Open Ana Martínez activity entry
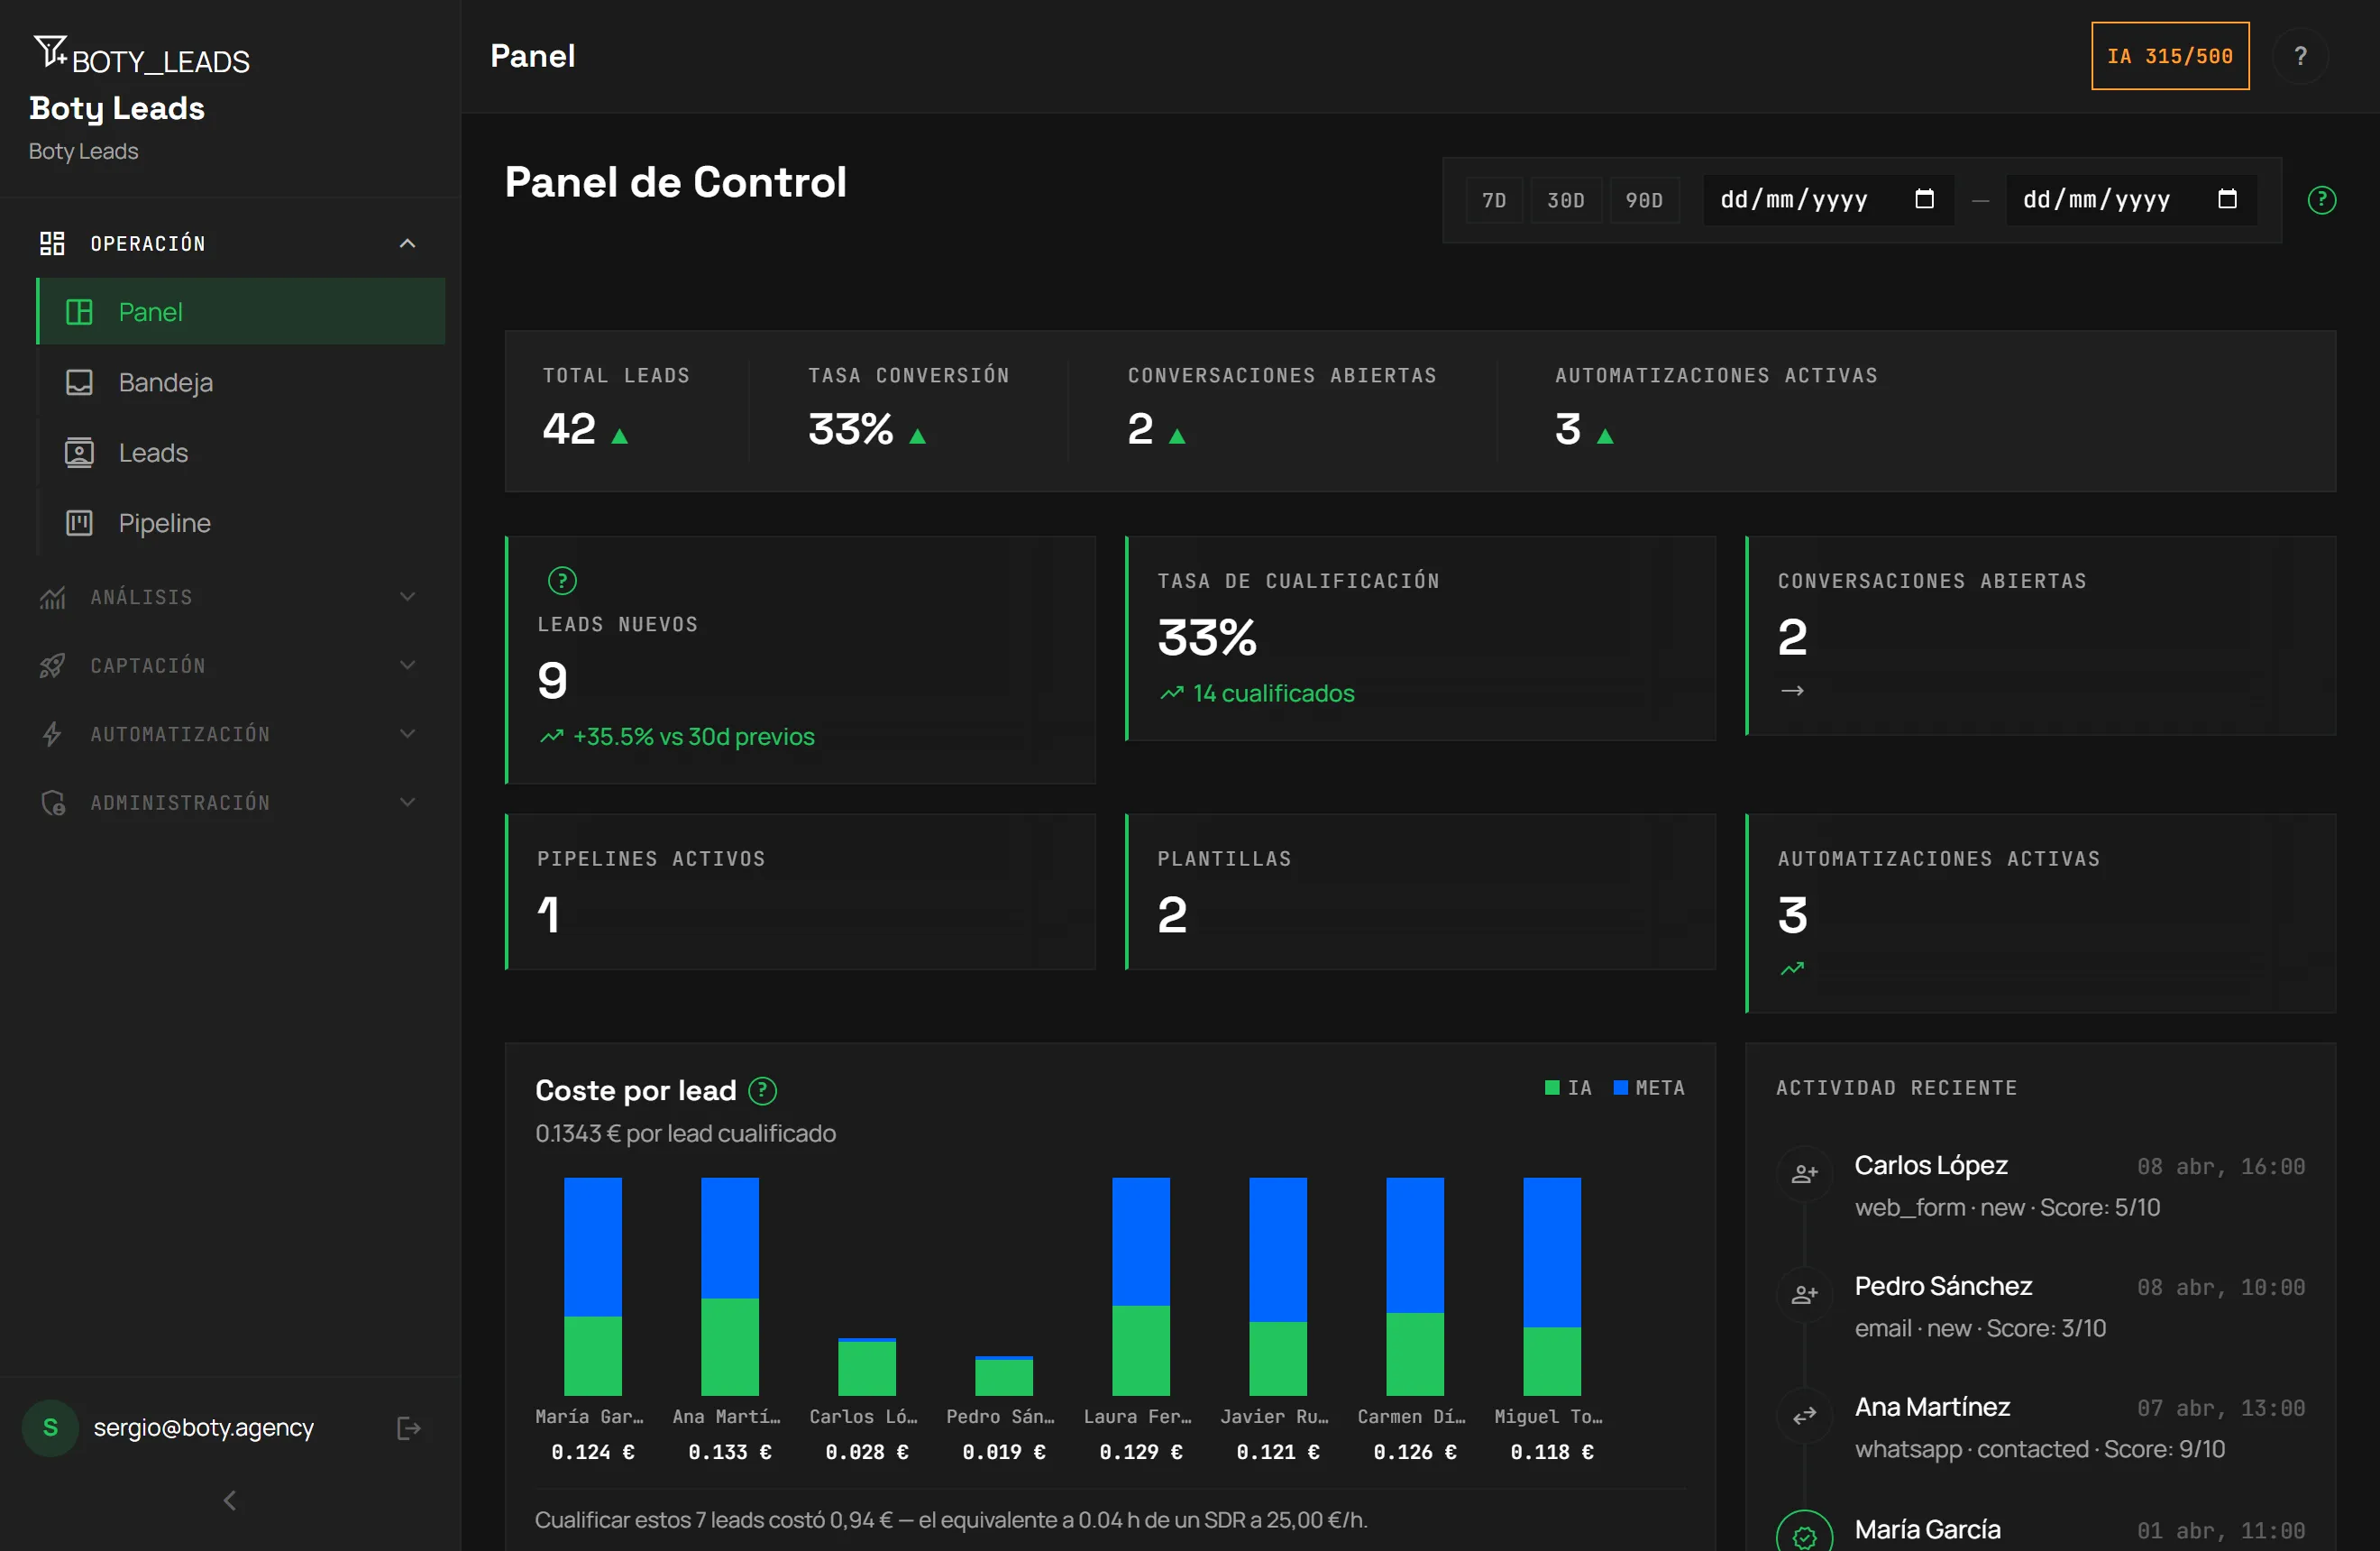The image size is (2380, 1551). (2040, 1428)
